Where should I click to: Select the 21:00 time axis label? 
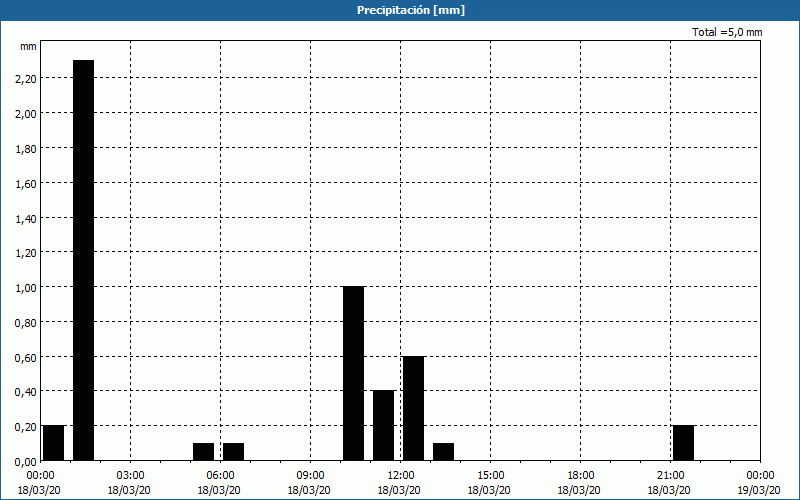[x=670, y=476]
